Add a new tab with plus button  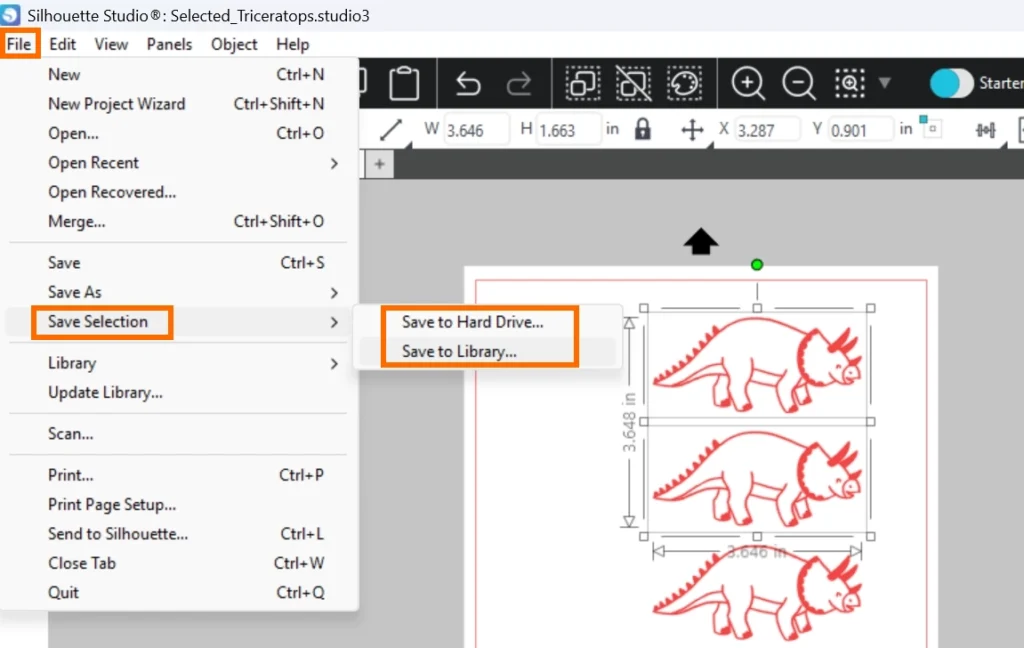(379, 164)
